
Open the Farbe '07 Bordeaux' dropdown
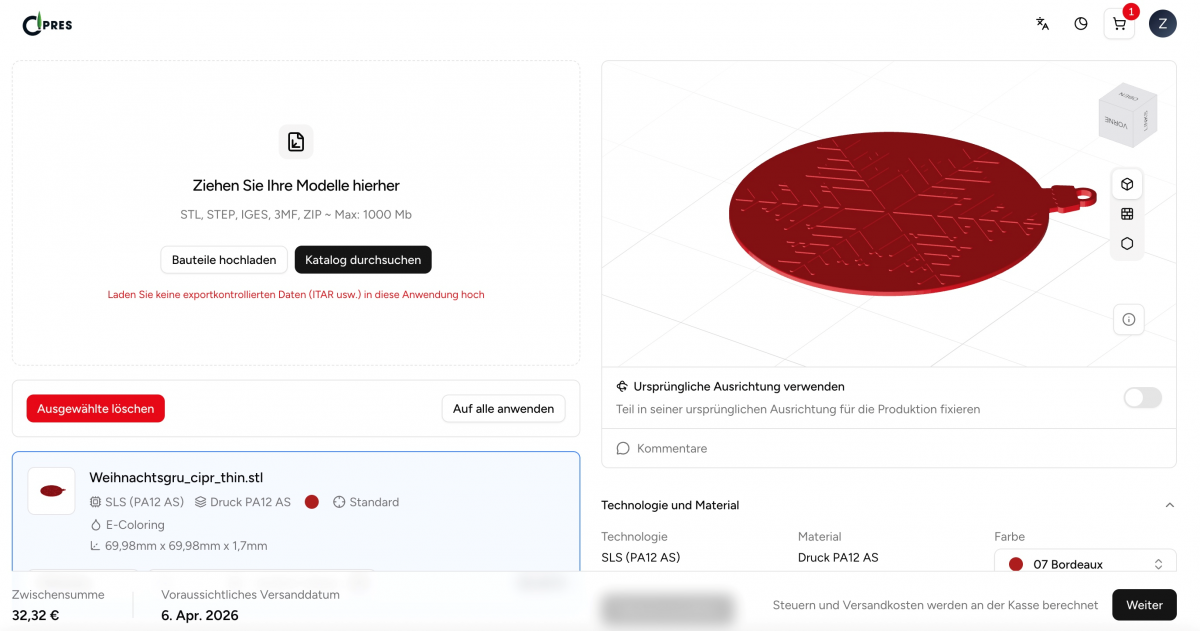(1085, 564)
